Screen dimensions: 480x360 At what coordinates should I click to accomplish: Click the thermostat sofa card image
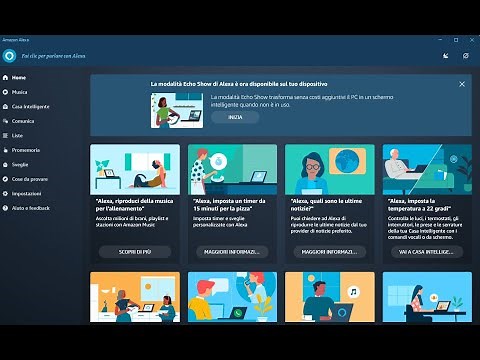click(x=427, y=169)
